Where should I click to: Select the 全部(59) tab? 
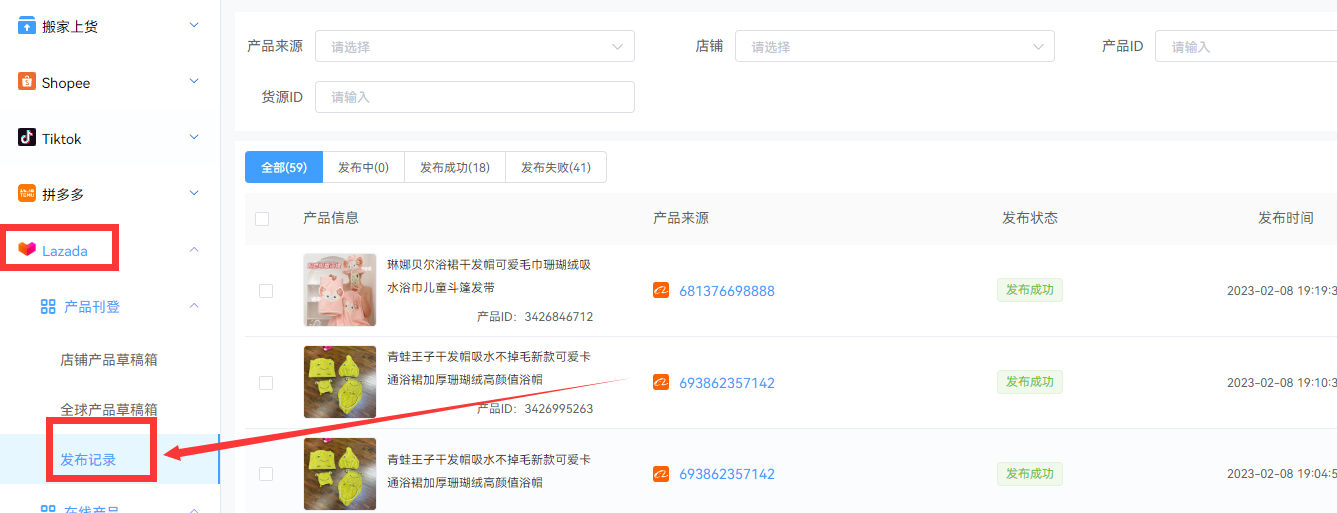(x=284, y=167)
